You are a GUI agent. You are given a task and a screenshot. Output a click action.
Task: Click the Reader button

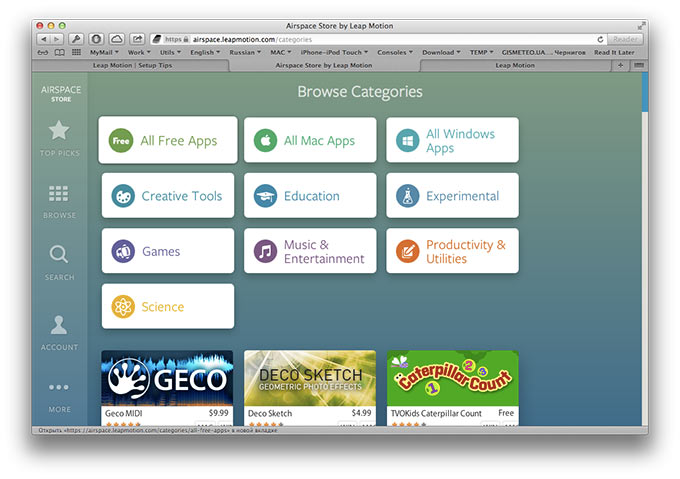click(625, 39)
